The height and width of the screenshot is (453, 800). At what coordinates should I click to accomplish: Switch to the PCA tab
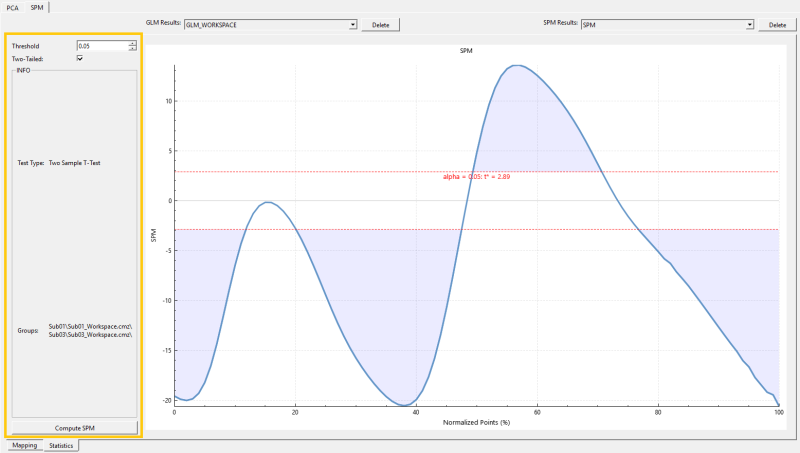(12, 8)
